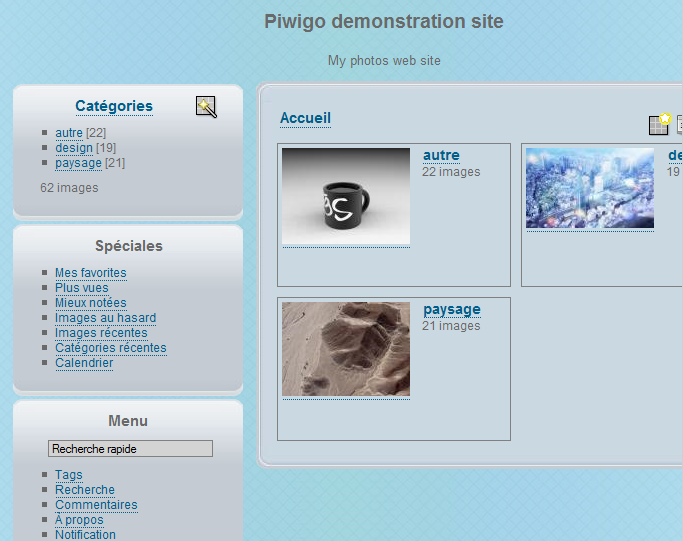Show Plus vues images
This screenshot has height=541, width=683.
coord(82,288)
